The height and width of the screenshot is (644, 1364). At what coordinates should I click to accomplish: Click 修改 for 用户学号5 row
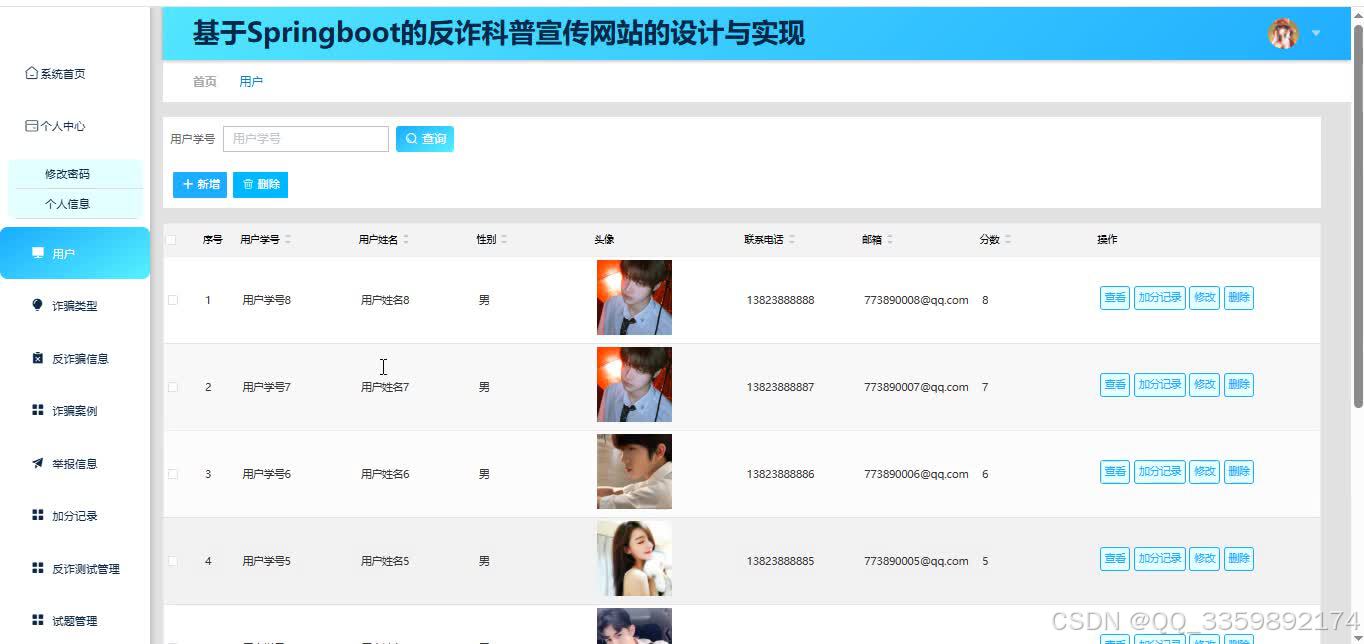pyautogui.click(x=1204, y=559)
